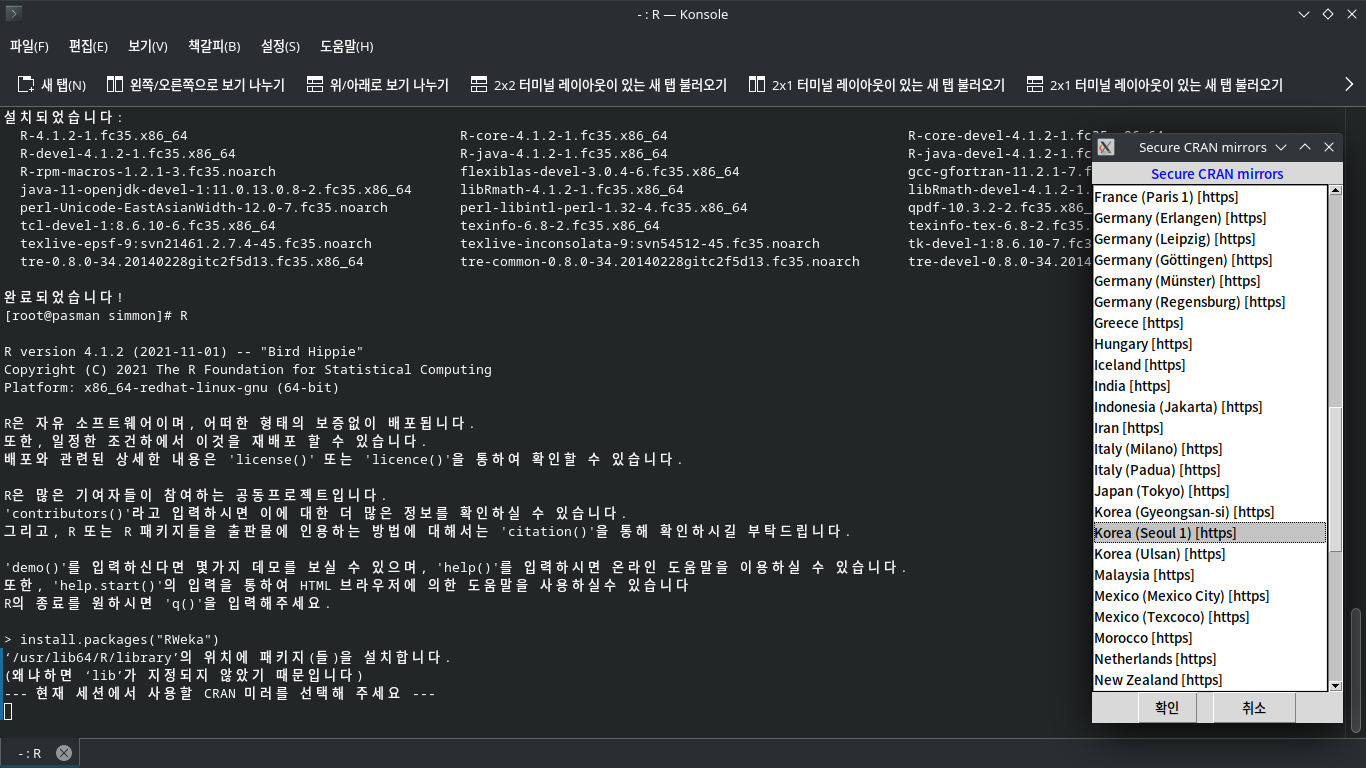Click mirror list scrollbar down arrow
Viewport: 1366px width, 768px height.
click(x=1335, y=685)
